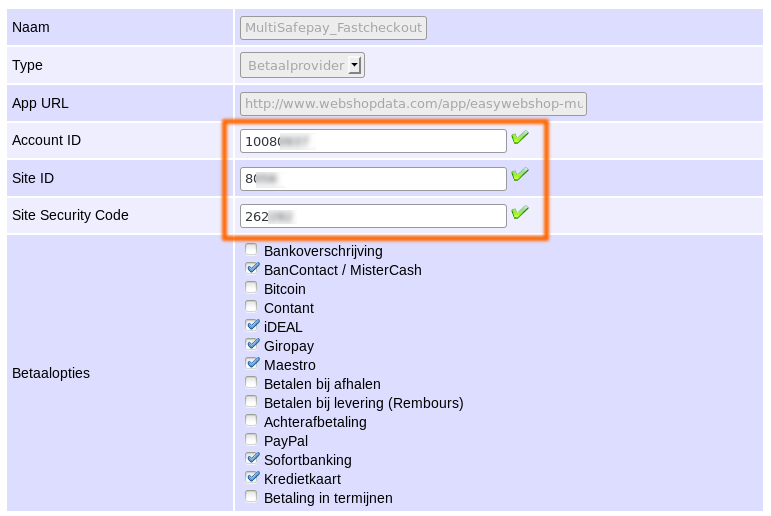Open the Type dropdown showing Betaalprovider

302,65
